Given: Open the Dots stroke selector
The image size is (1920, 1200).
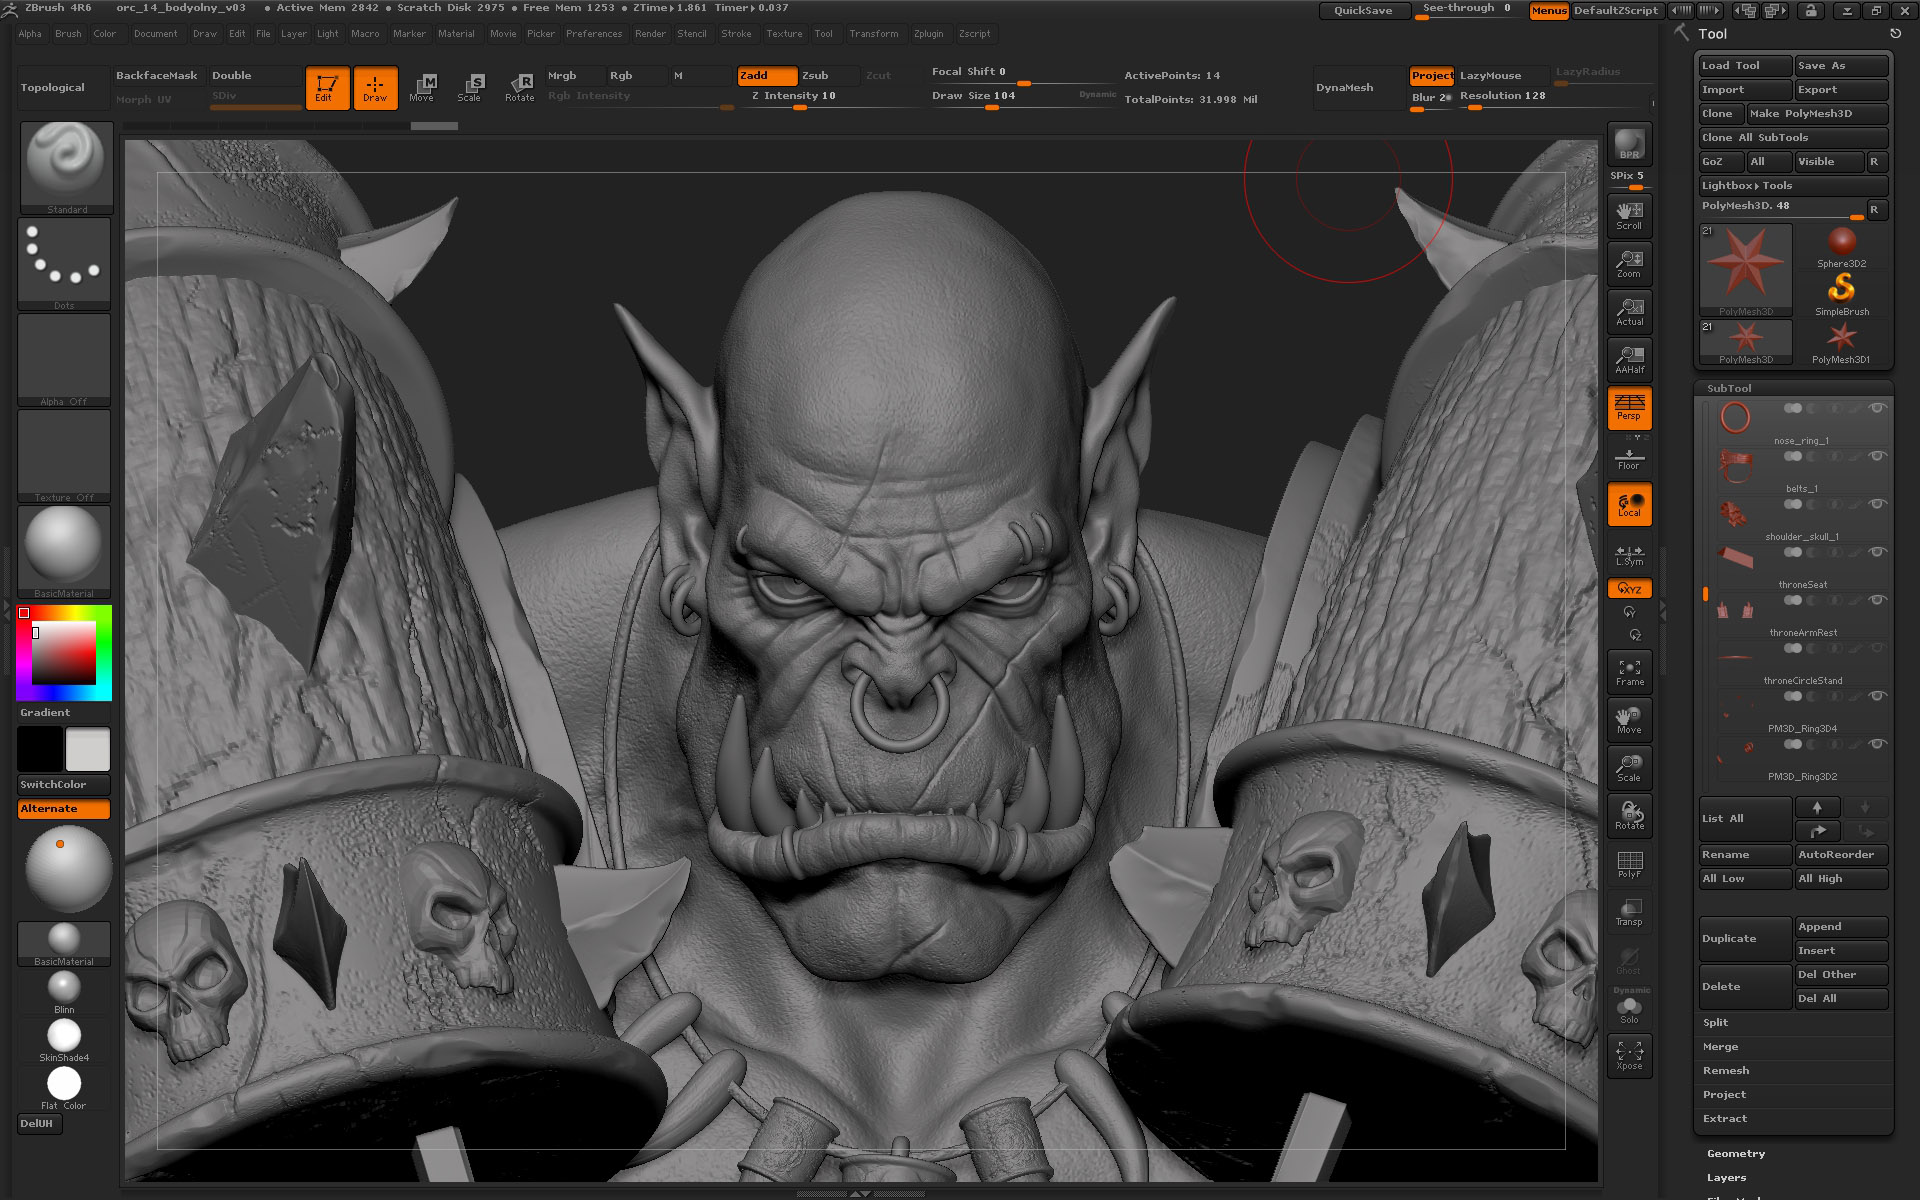Looking at the screenshot, I should (64, 264).
